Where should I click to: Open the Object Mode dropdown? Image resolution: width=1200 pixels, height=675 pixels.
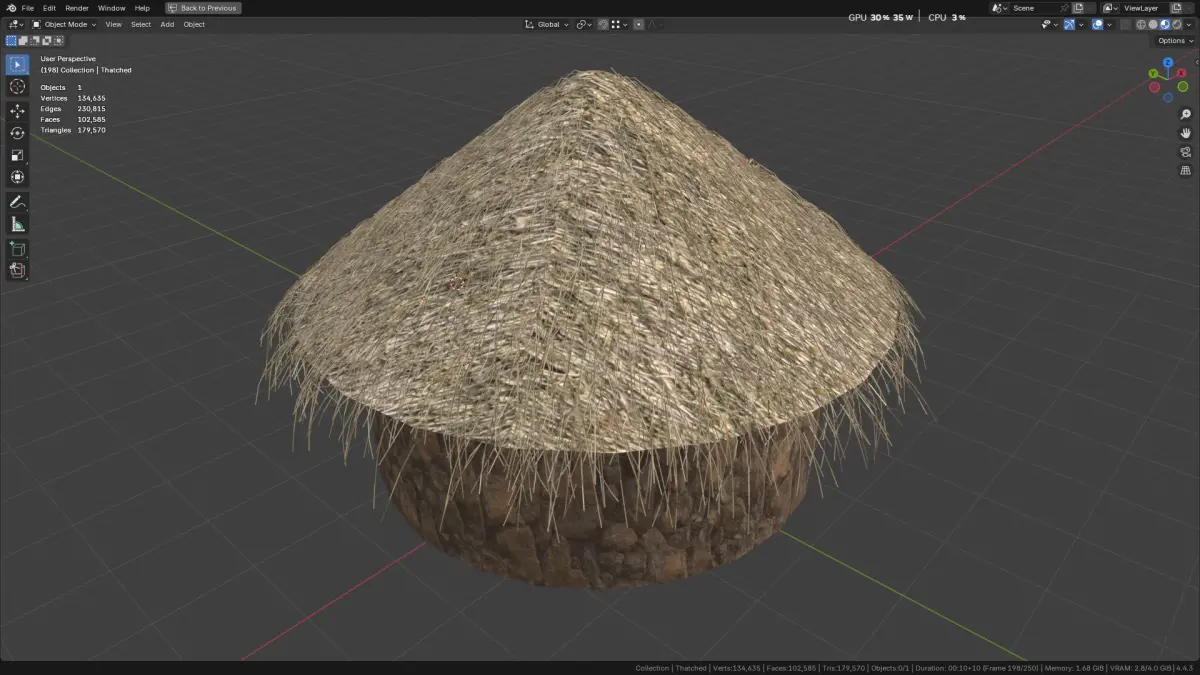64,24
